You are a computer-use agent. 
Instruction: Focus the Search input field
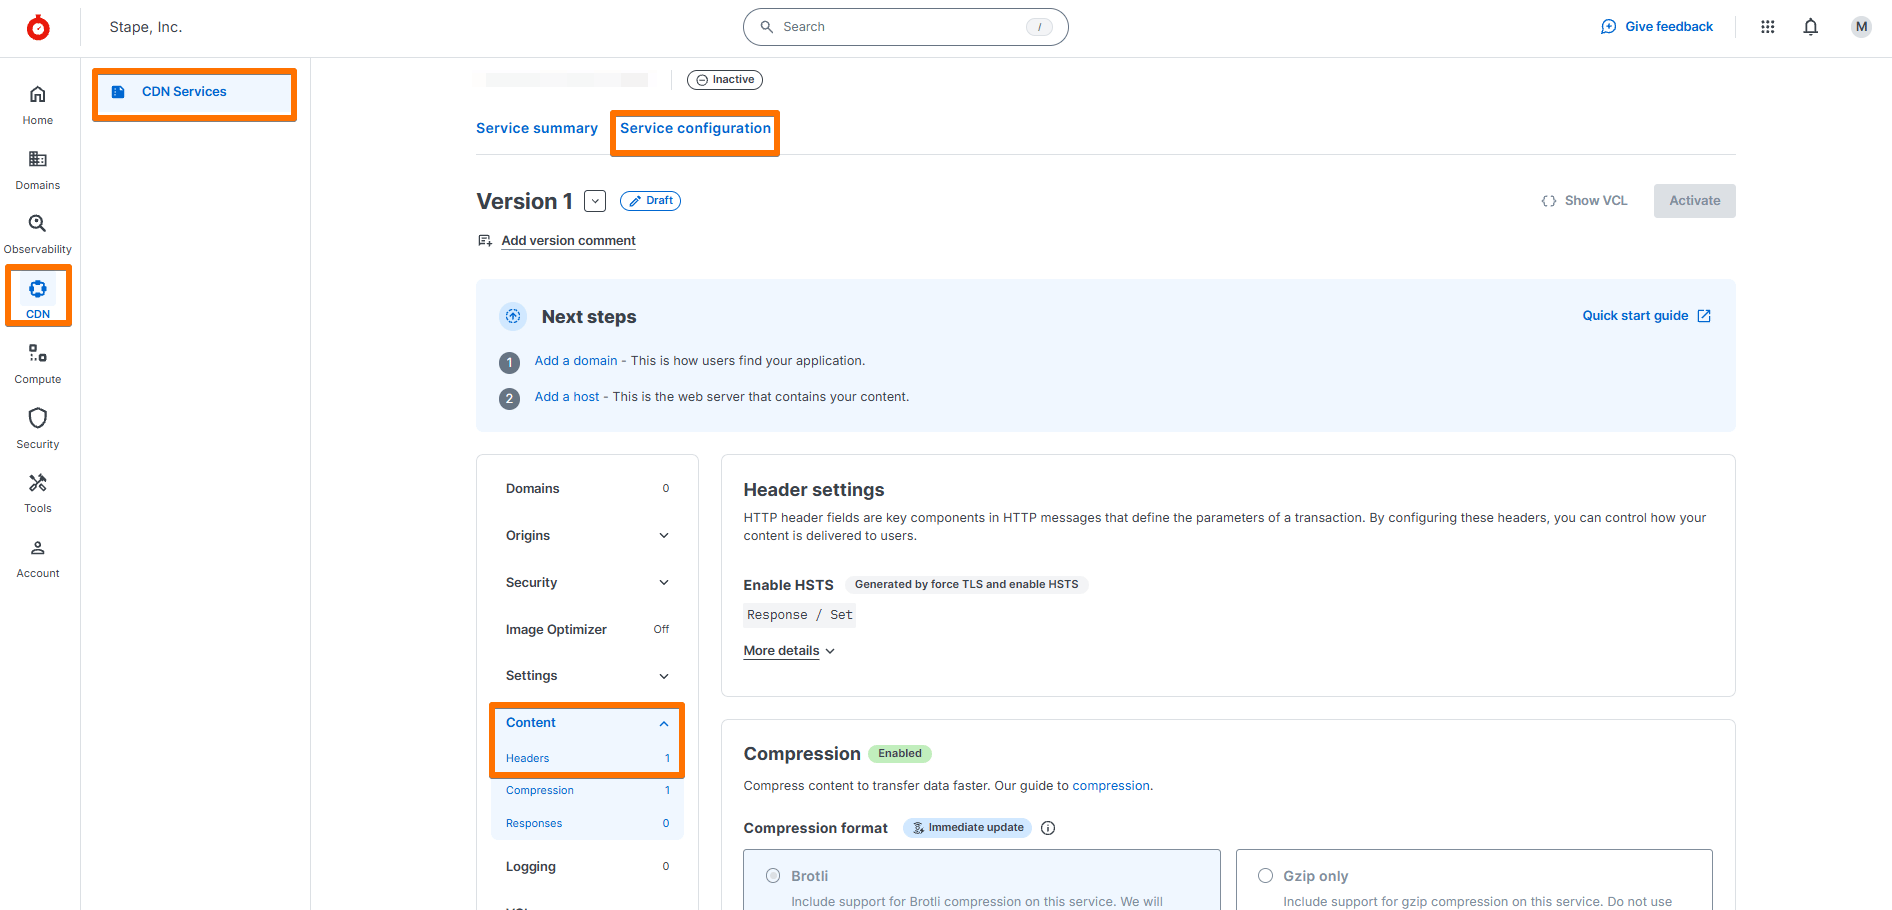pos(905,27)
